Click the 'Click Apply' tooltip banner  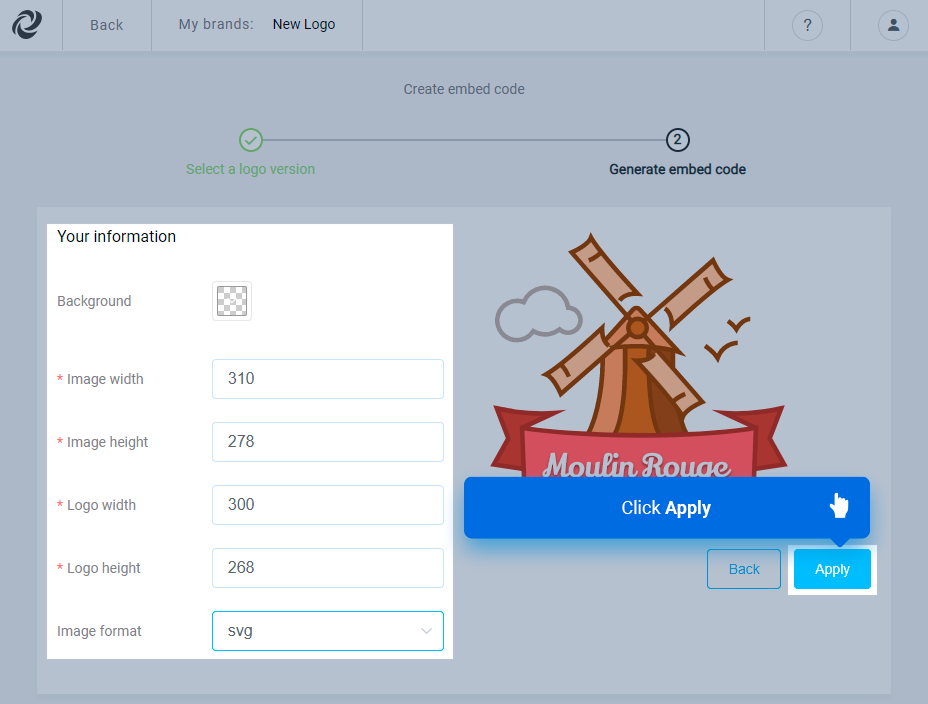pos(667,508)
